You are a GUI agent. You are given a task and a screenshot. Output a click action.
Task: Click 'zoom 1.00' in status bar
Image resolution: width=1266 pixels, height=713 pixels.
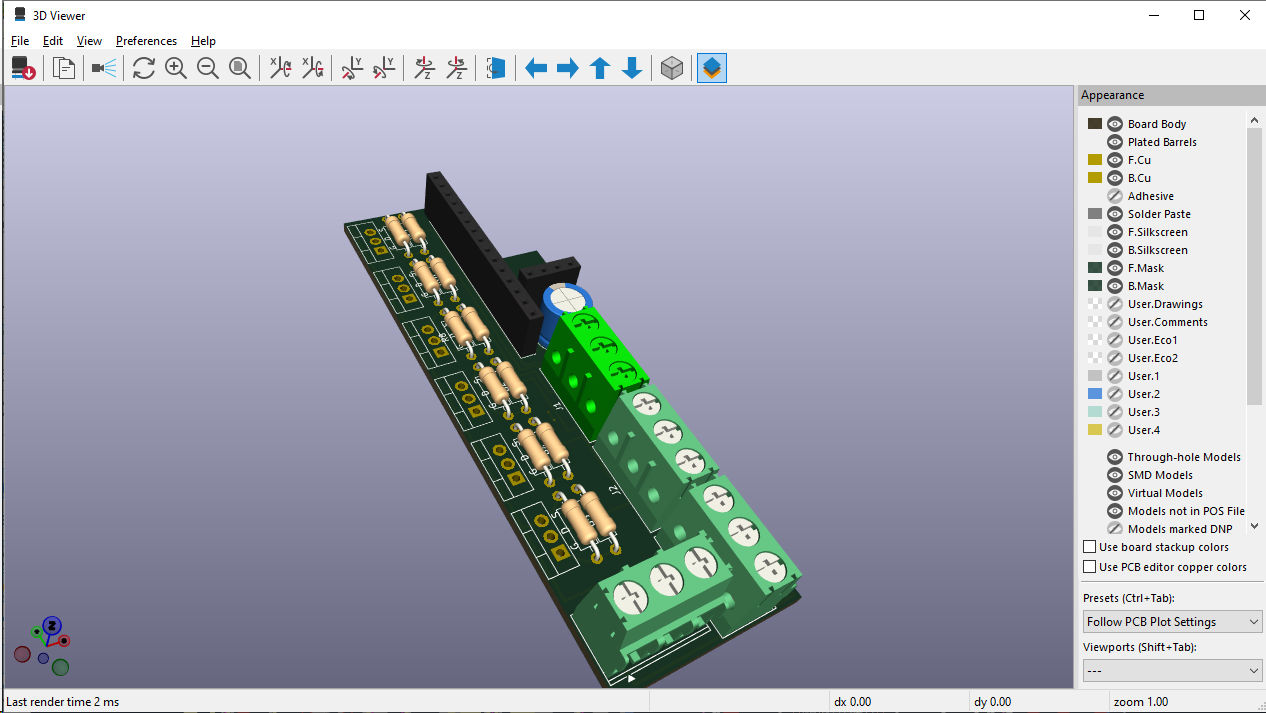point(1141,702)
